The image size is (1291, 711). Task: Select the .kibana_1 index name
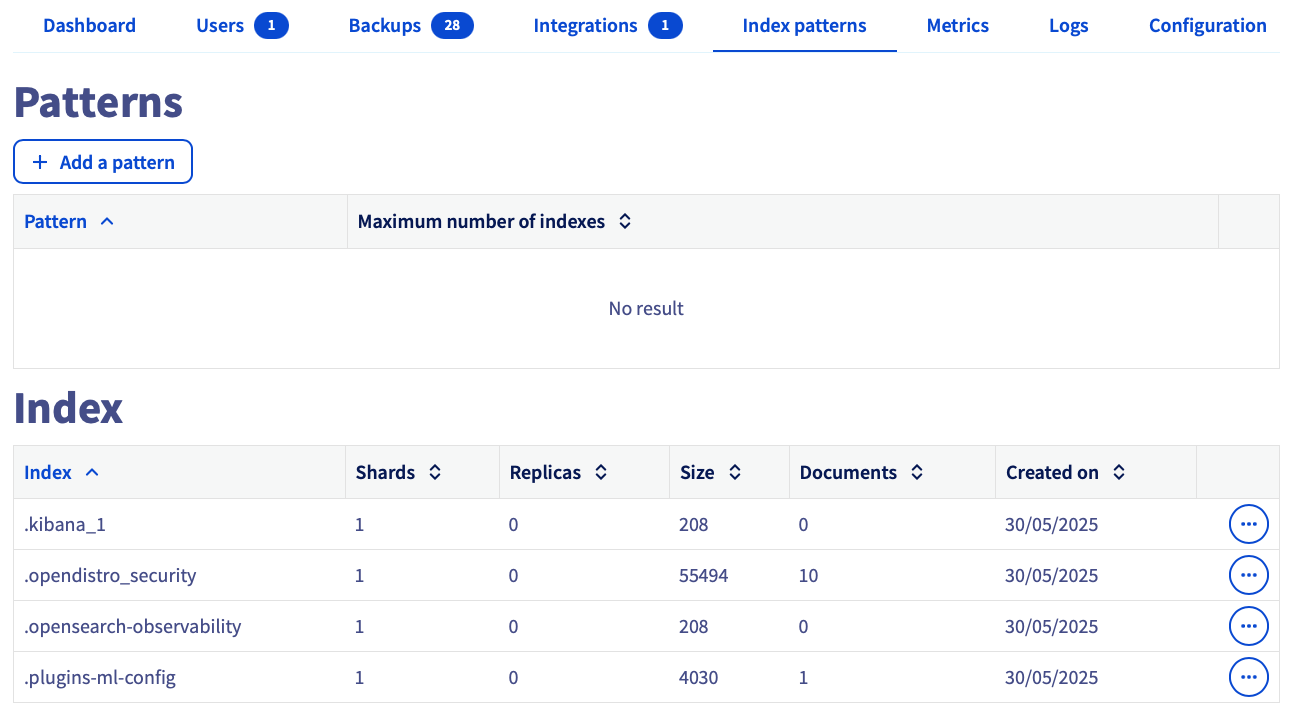(65, 524)
